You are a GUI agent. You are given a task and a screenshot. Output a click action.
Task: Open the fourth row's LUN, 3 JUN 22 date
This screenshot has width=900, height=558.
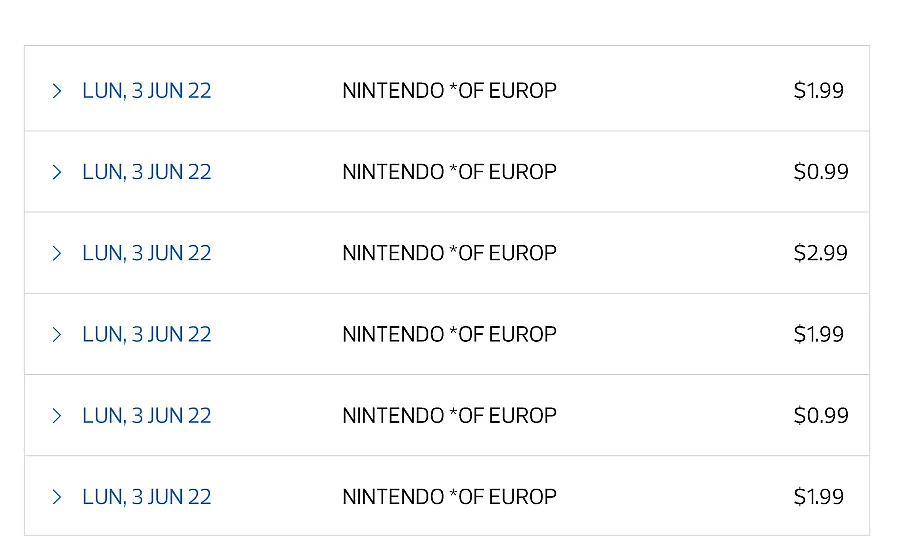tap(147, 334)
